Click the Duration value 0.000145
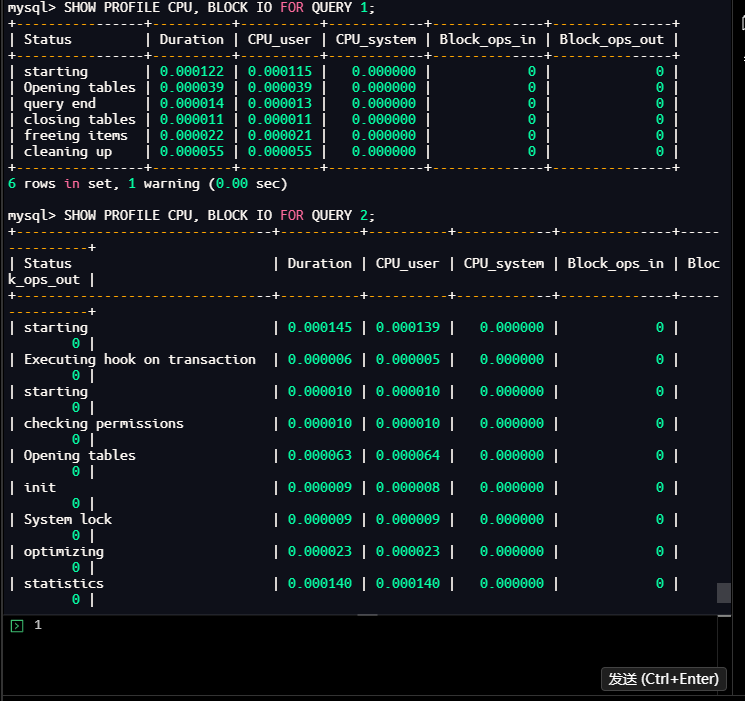Screen dimensions: 745x701 320,327
